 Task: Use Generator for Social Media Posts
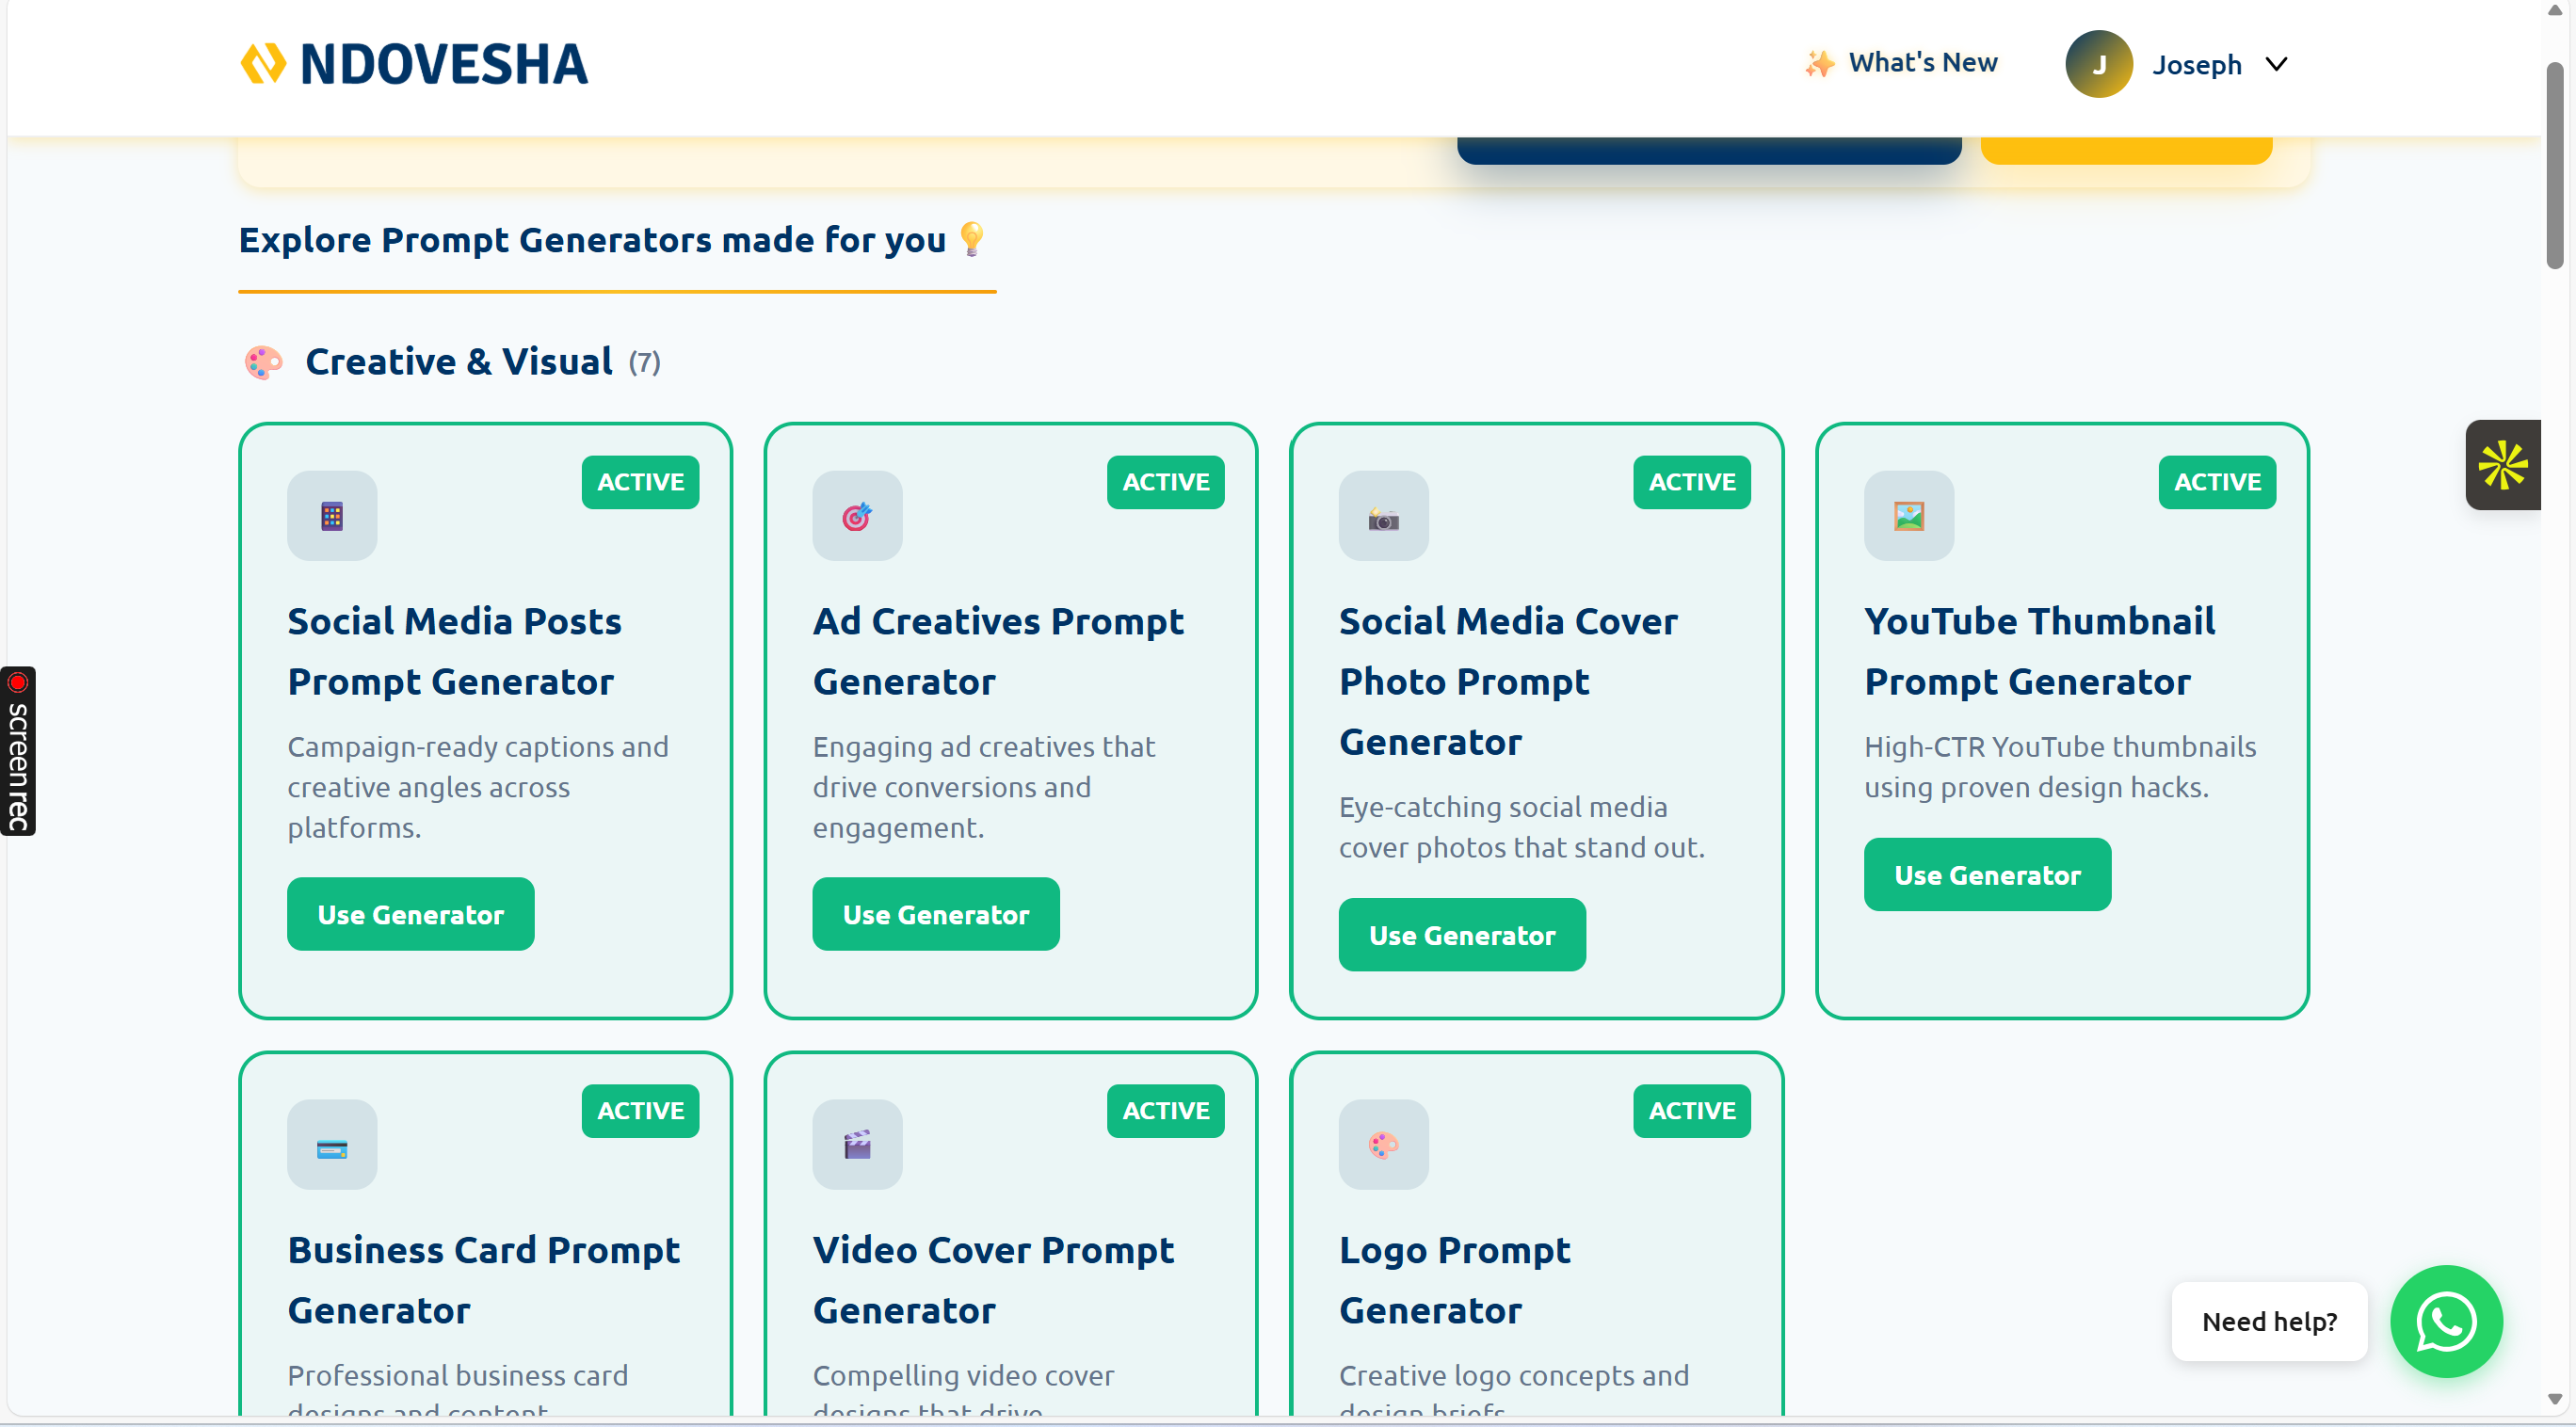tap(410, 914)
